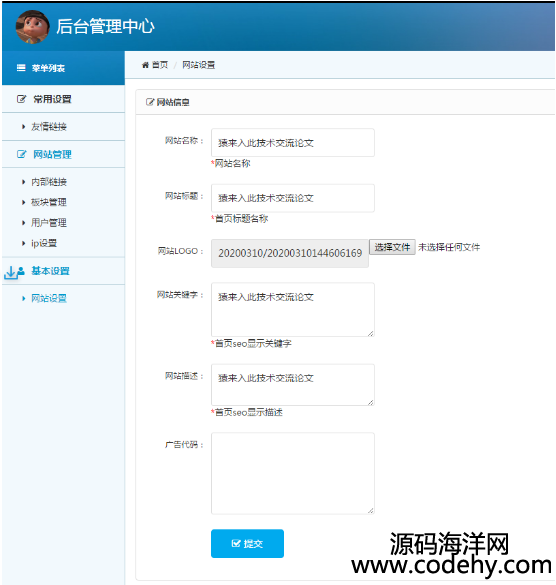556x585 pixels.
Task: Click the avatar image in header
Action: tap(32, 27)
